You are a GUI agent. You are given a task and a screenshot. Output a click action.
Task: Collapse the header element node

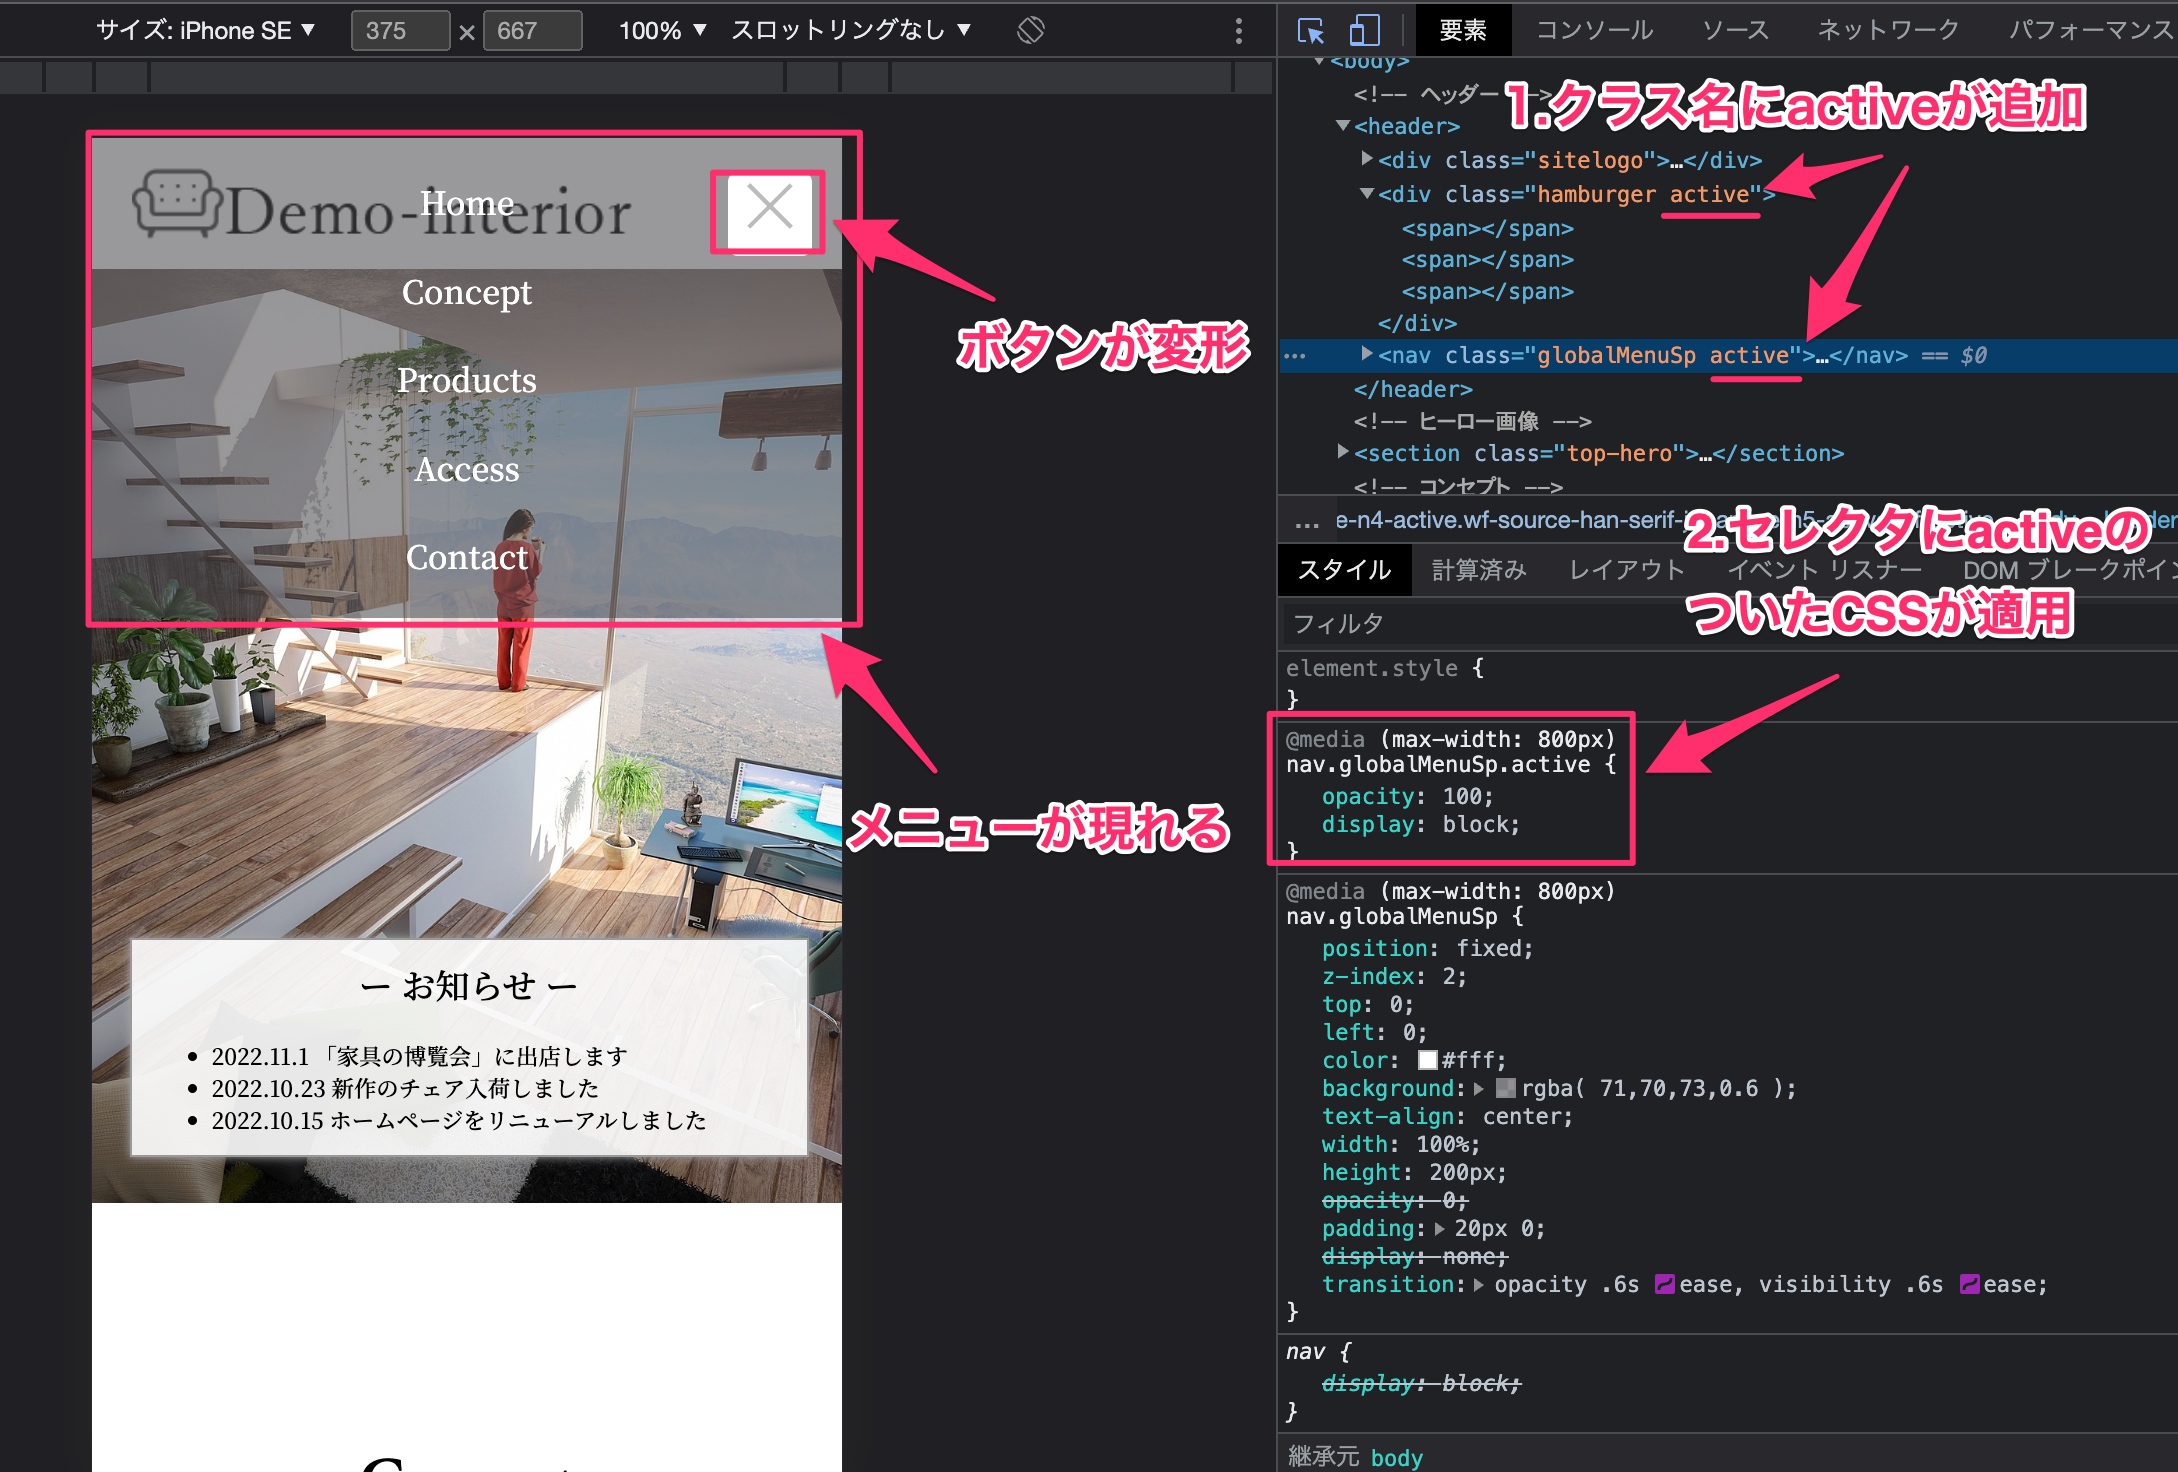click(x=1343, y=126)
